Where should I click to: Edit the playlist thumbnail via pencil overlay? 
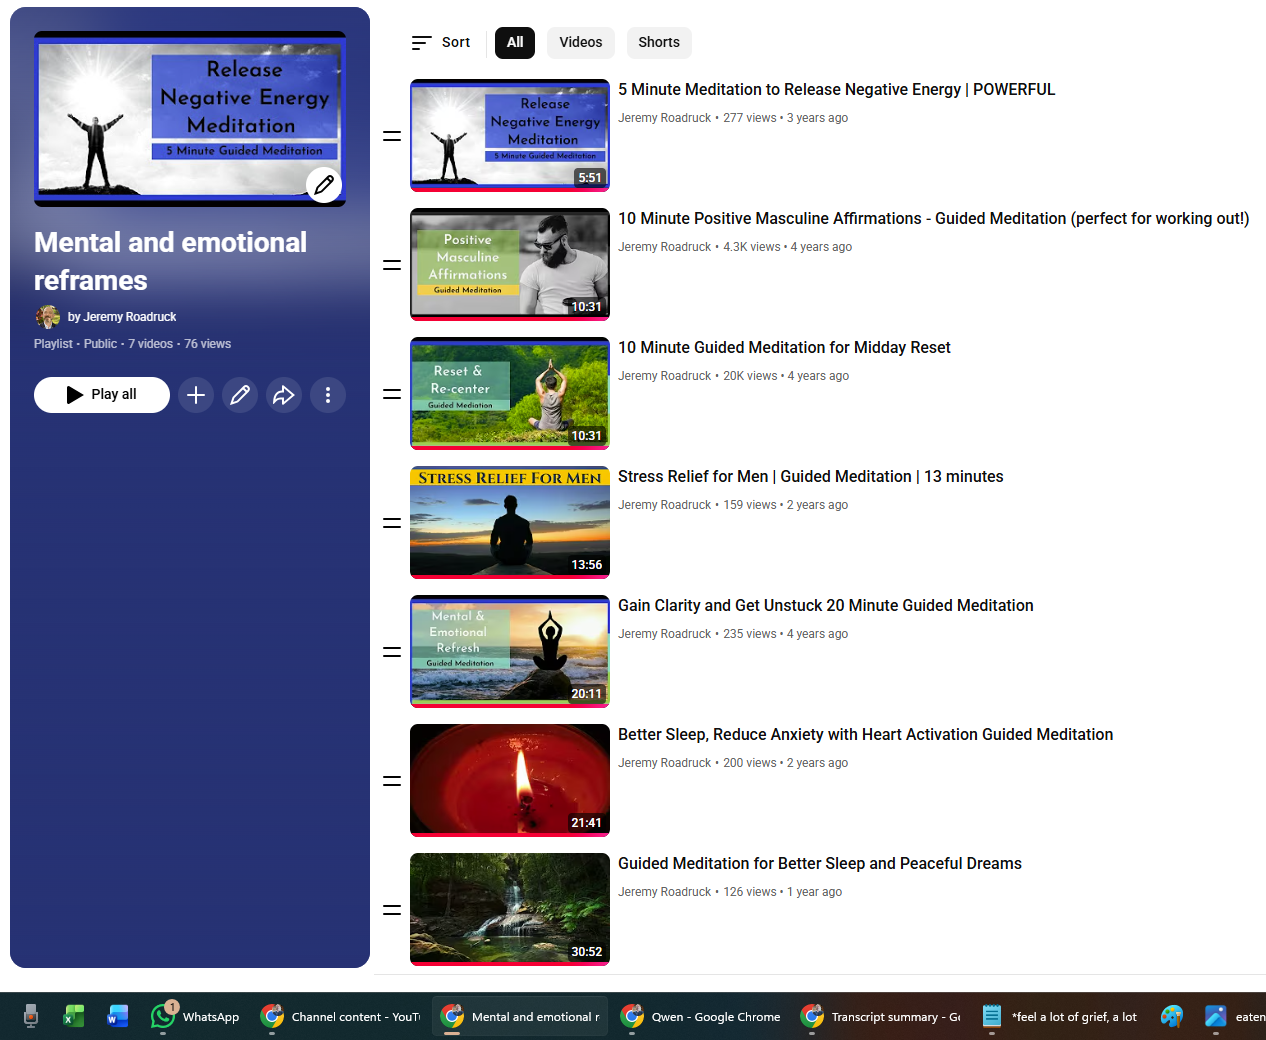(x=324, y=184)
